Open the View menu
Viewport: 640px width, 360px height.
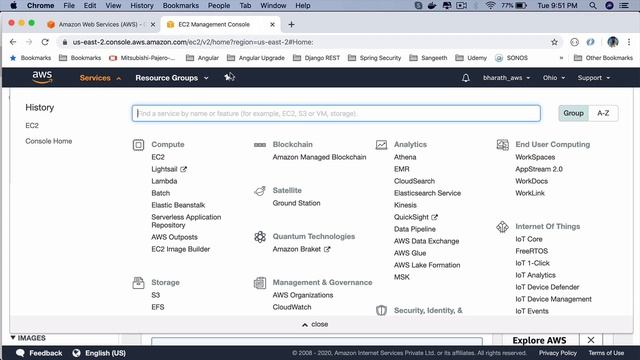click(x=113, y=6)
